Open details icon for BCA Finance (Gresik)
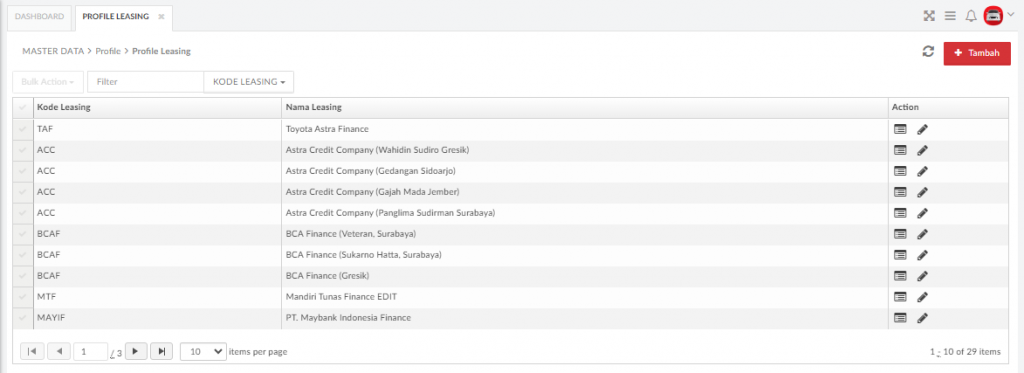Image resolution: width=1024 pixels, height=373 pixels. coord(900,276)
